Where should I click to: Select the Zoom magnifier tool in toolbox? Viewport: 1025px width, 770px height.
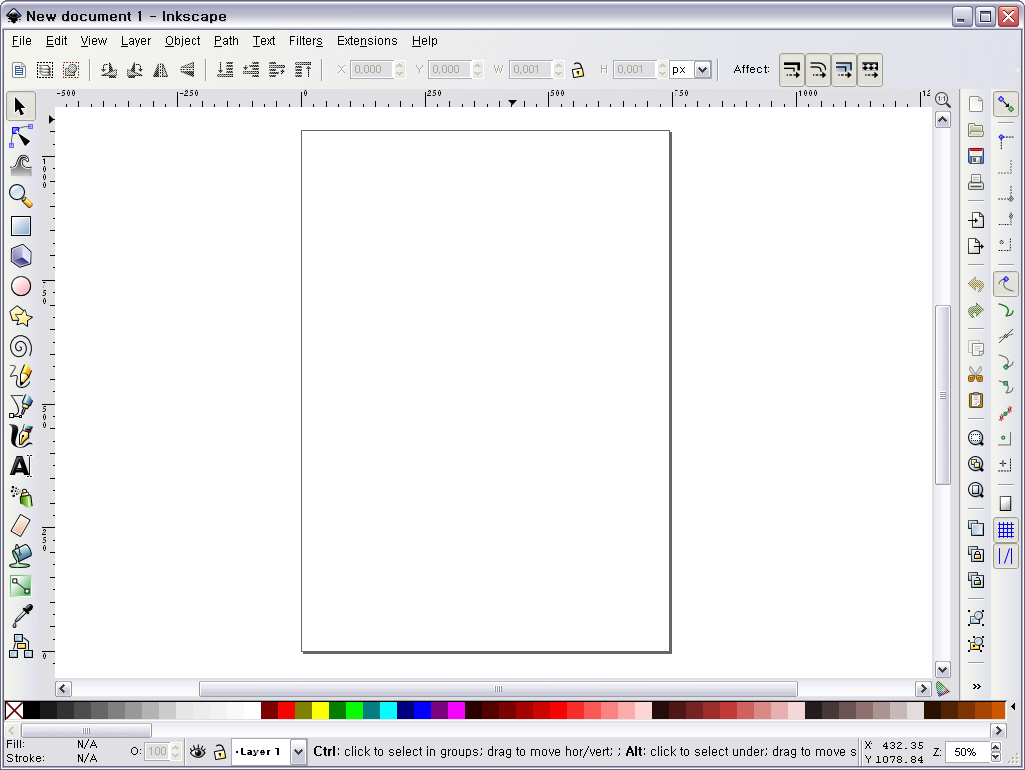tap(20, 196)
